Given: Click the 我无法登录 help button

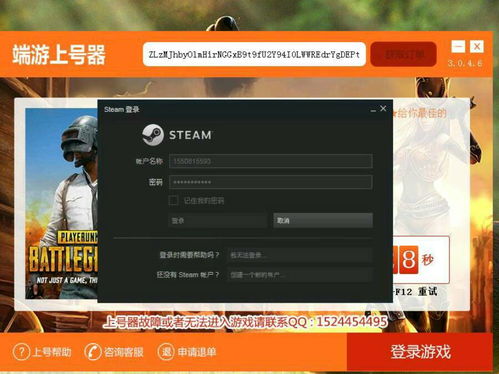Looking at the screenshot, I should 299,255.
